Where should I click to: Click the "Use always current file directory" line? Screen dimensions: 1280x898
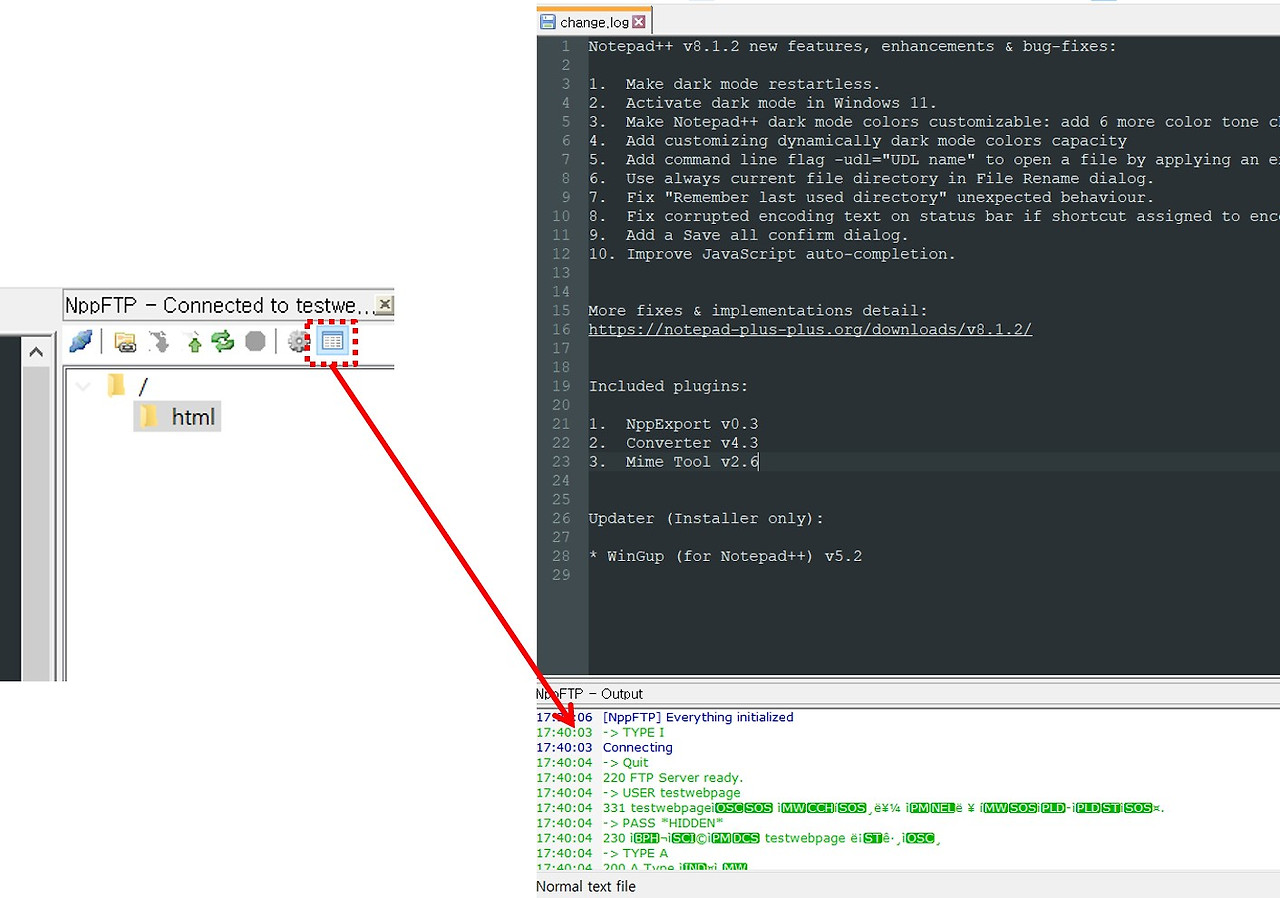pyautogui.click(x=871, y=179)
